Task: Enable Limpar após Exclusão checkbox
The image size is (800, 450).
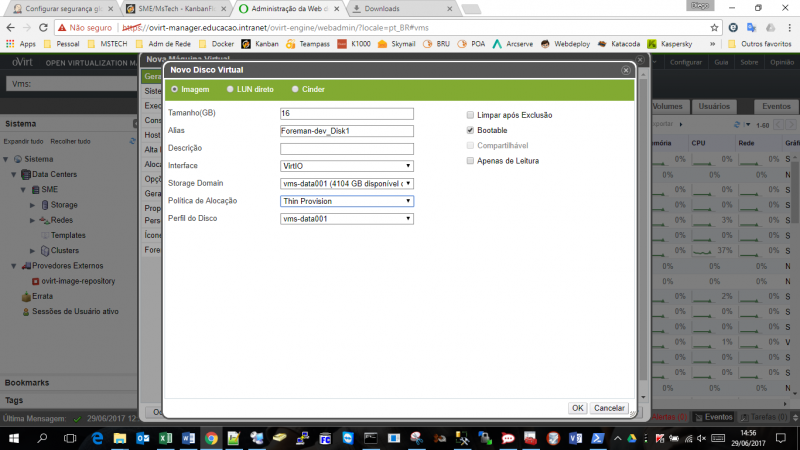Action: pyautogui.click(x=470, y=115)
